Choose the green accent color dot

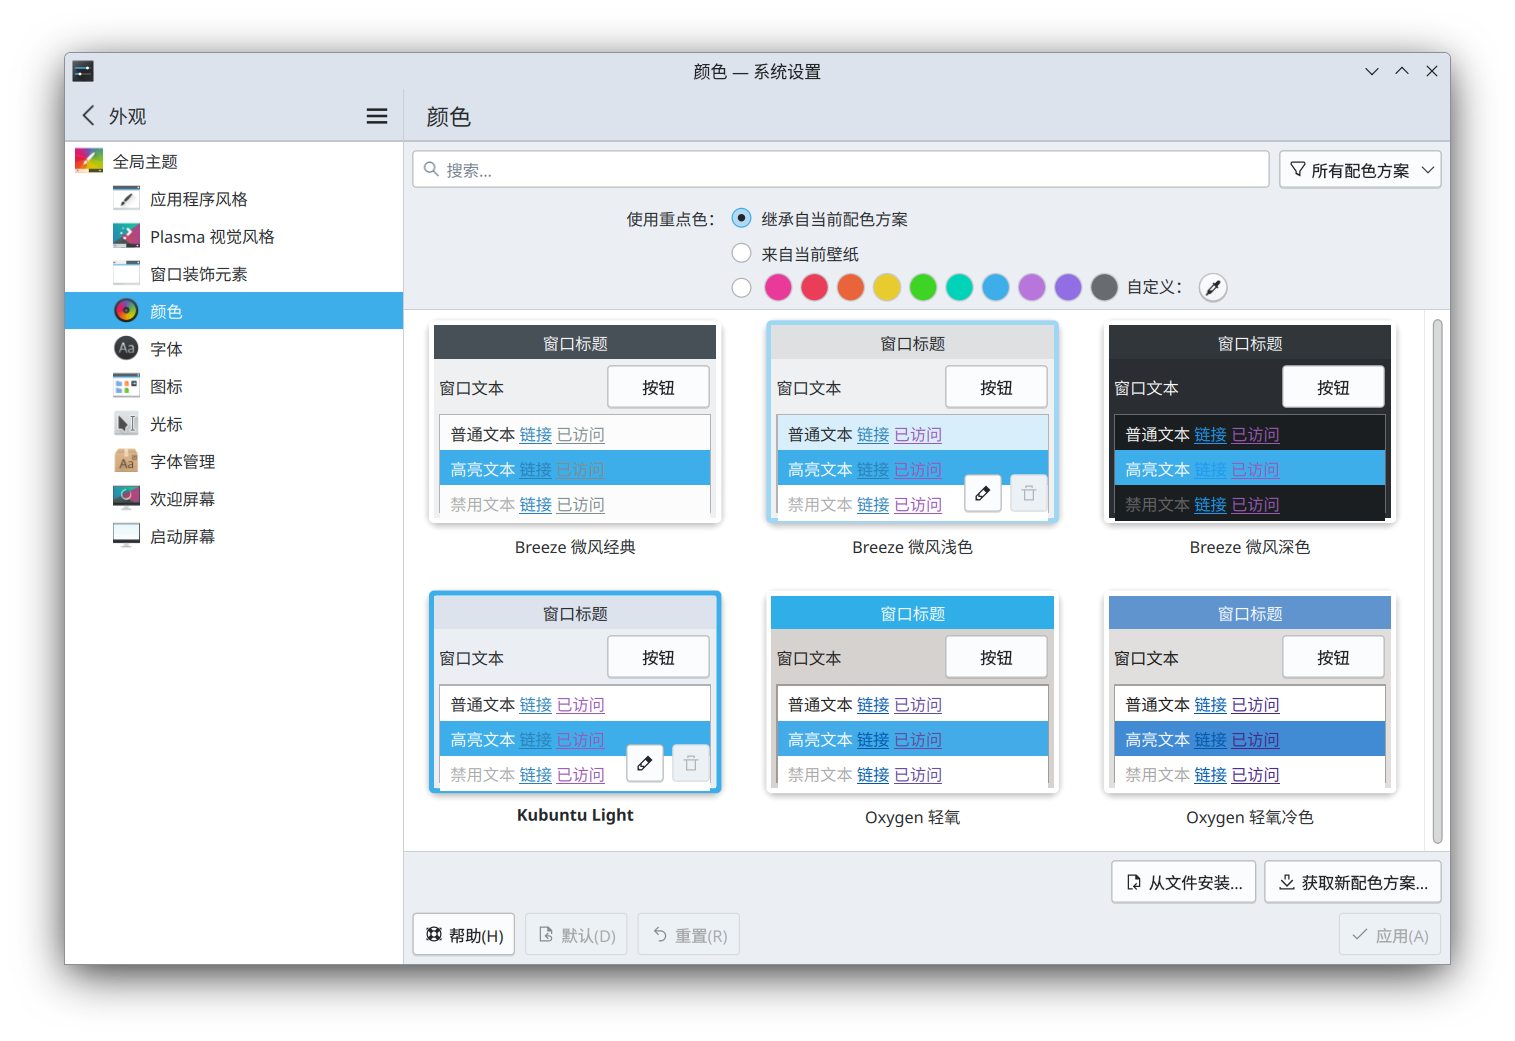coord(923,288)
